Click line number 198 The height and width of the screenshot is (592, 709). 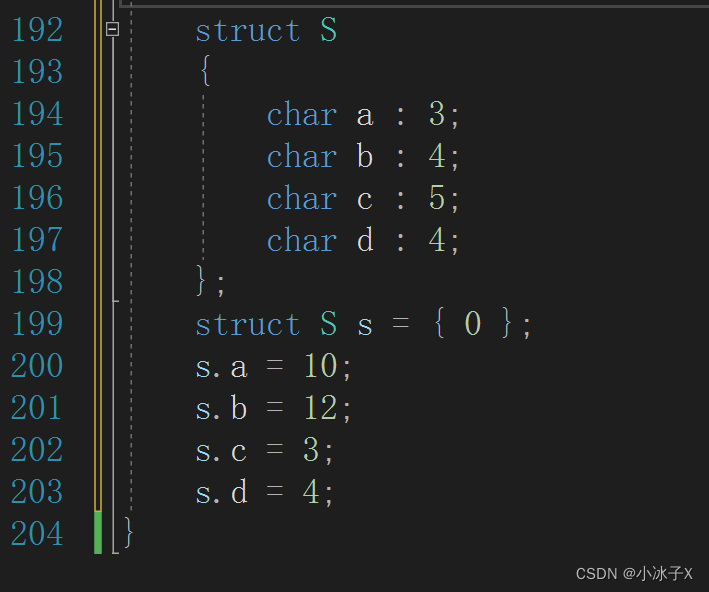(37, 281)
